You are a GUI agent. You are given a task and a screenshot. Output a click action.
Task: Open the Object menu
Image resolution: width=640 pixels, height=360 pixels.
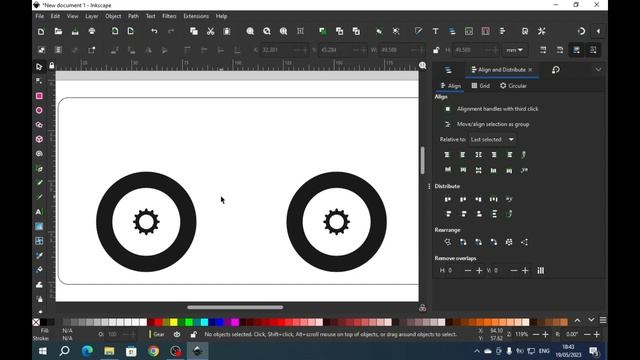[113, 16]
